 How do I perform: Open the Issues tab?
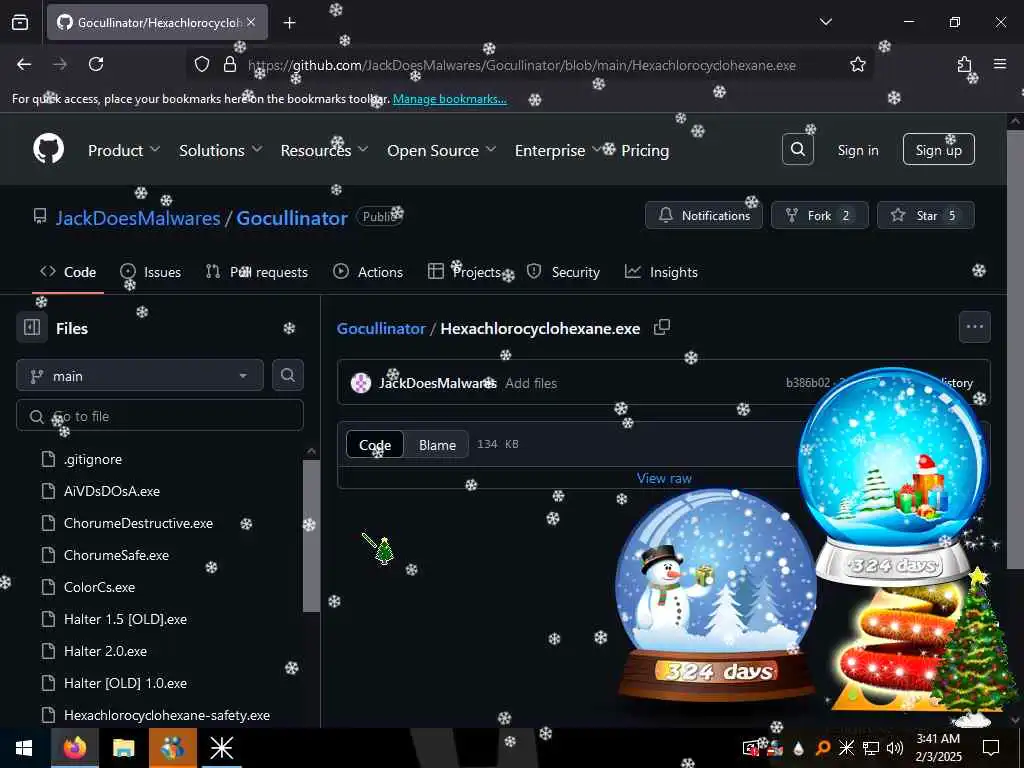(151, 272)
